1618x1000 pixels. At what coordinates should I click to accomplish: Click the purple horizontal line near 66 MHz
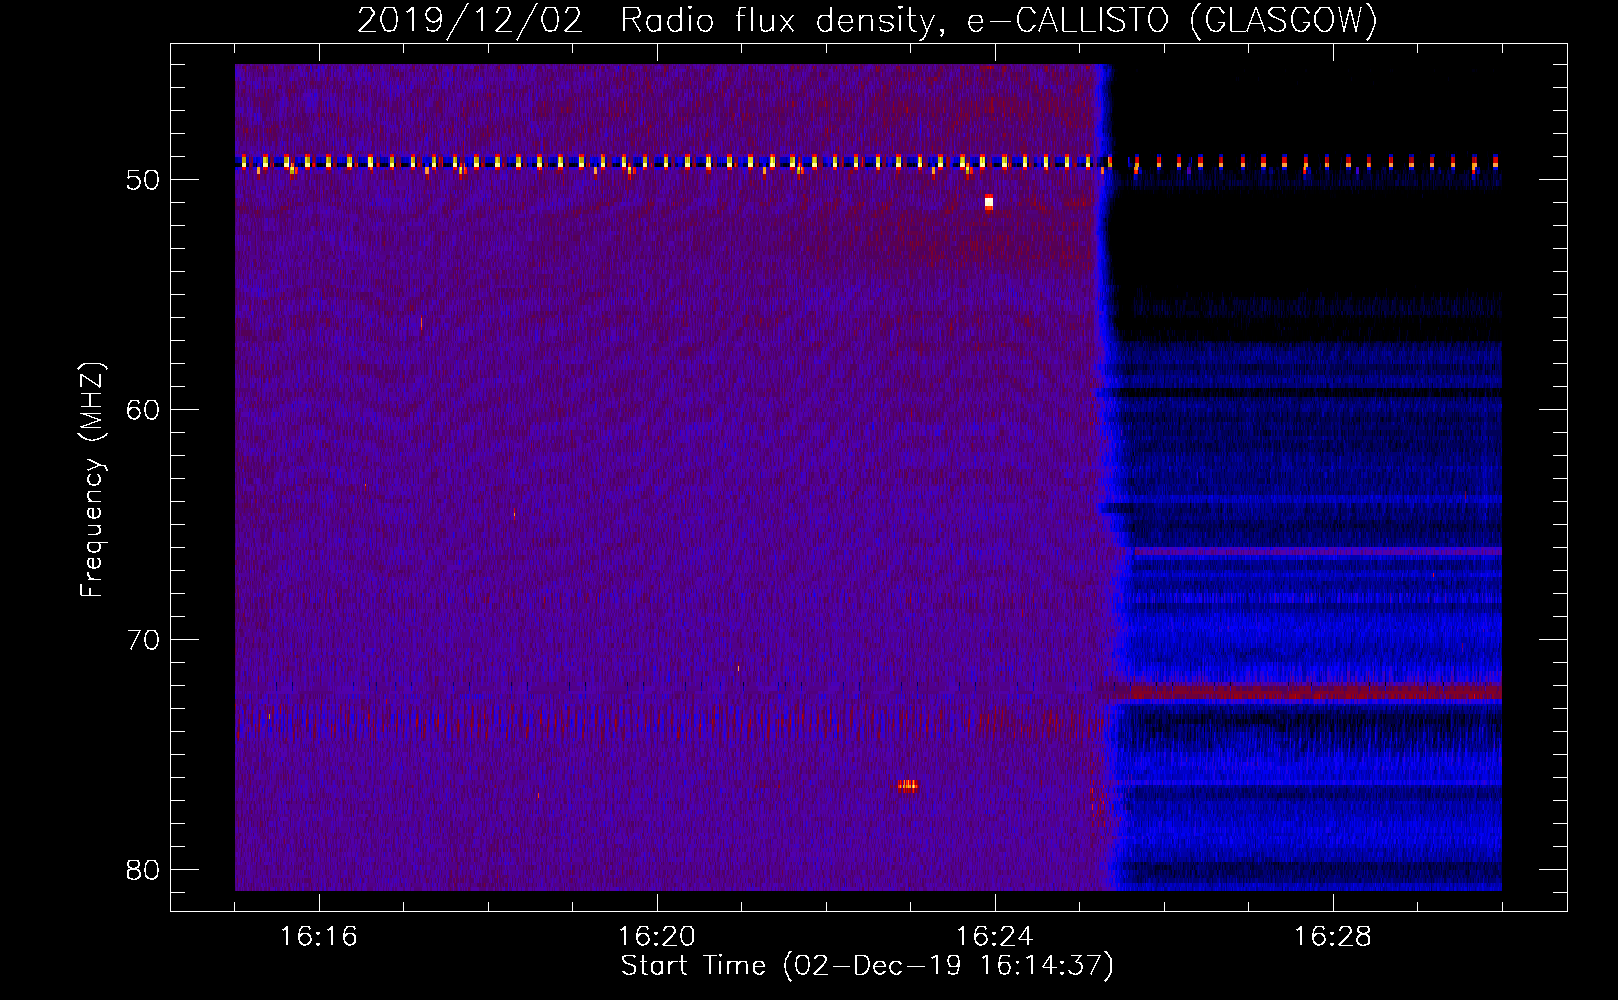1318,551
